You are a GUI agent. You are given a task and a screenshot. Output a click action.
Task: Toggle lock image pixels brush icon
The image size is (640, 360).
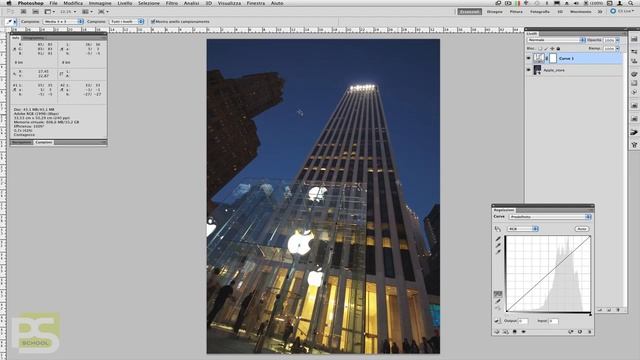click(x=546, y=49)
